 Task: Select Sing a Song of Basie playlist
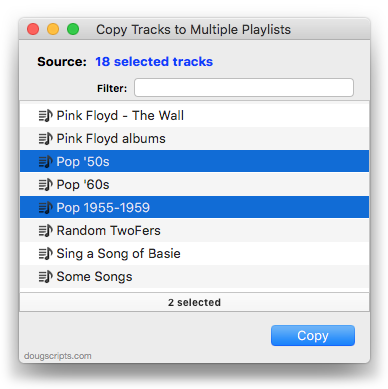click(194, 254)
